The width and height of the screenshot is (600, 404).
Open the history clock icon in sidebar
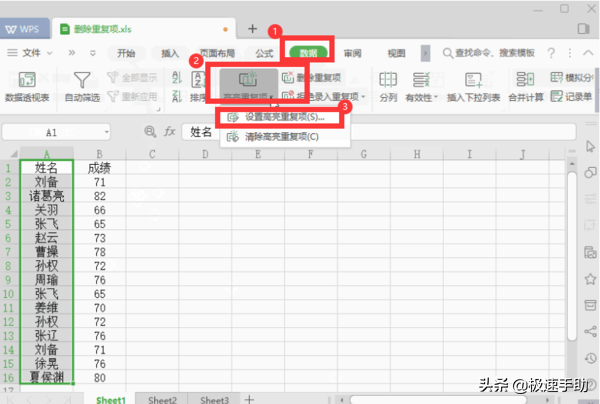[x=590, y=358]
